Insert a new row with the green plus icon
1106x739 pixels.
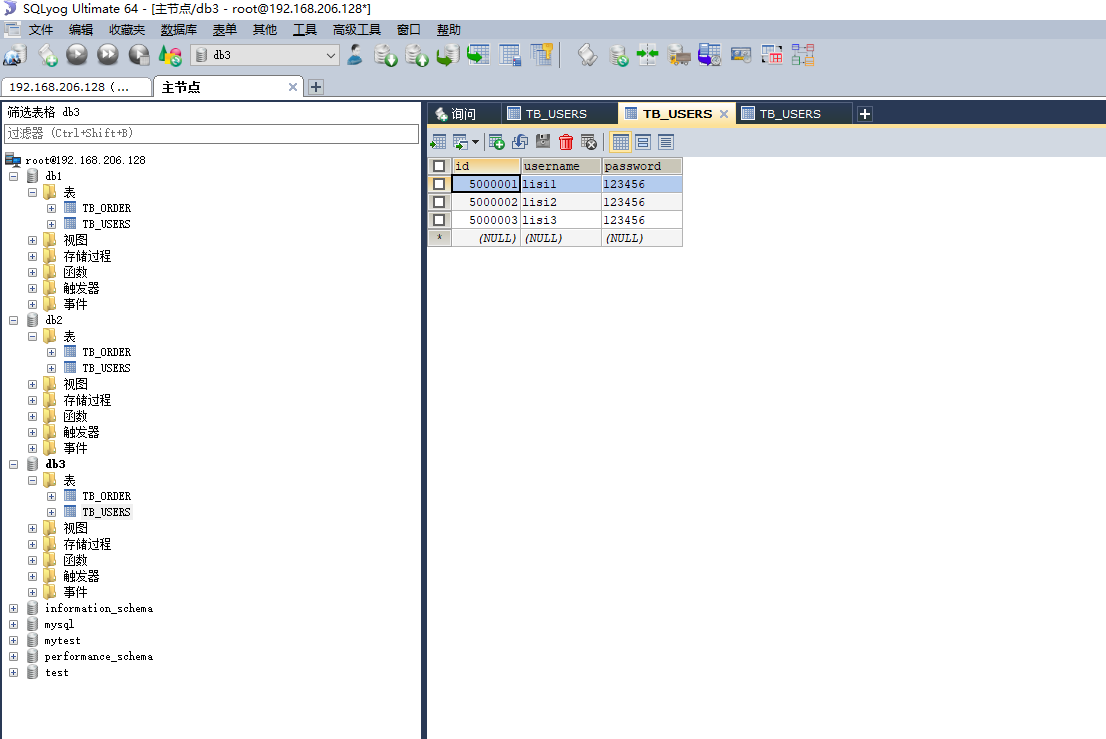click(497, 142)
